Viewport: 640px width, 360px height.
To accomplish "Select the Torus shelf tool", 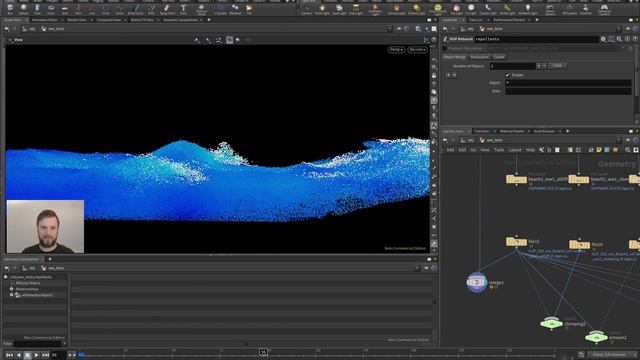I will (x=51, y=9).
